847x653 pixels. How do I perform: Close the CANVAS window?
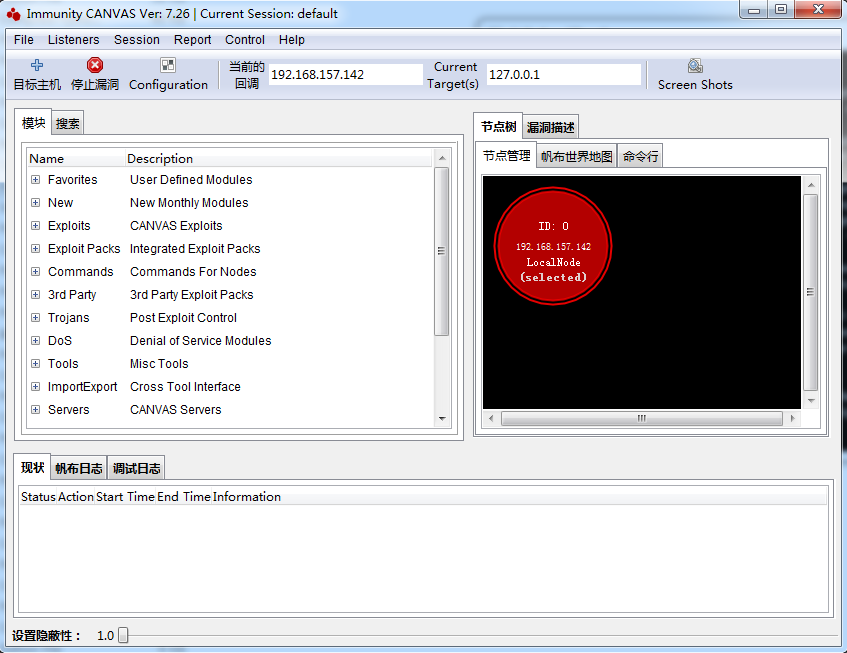pyautogui.click(x=818, y=10)
